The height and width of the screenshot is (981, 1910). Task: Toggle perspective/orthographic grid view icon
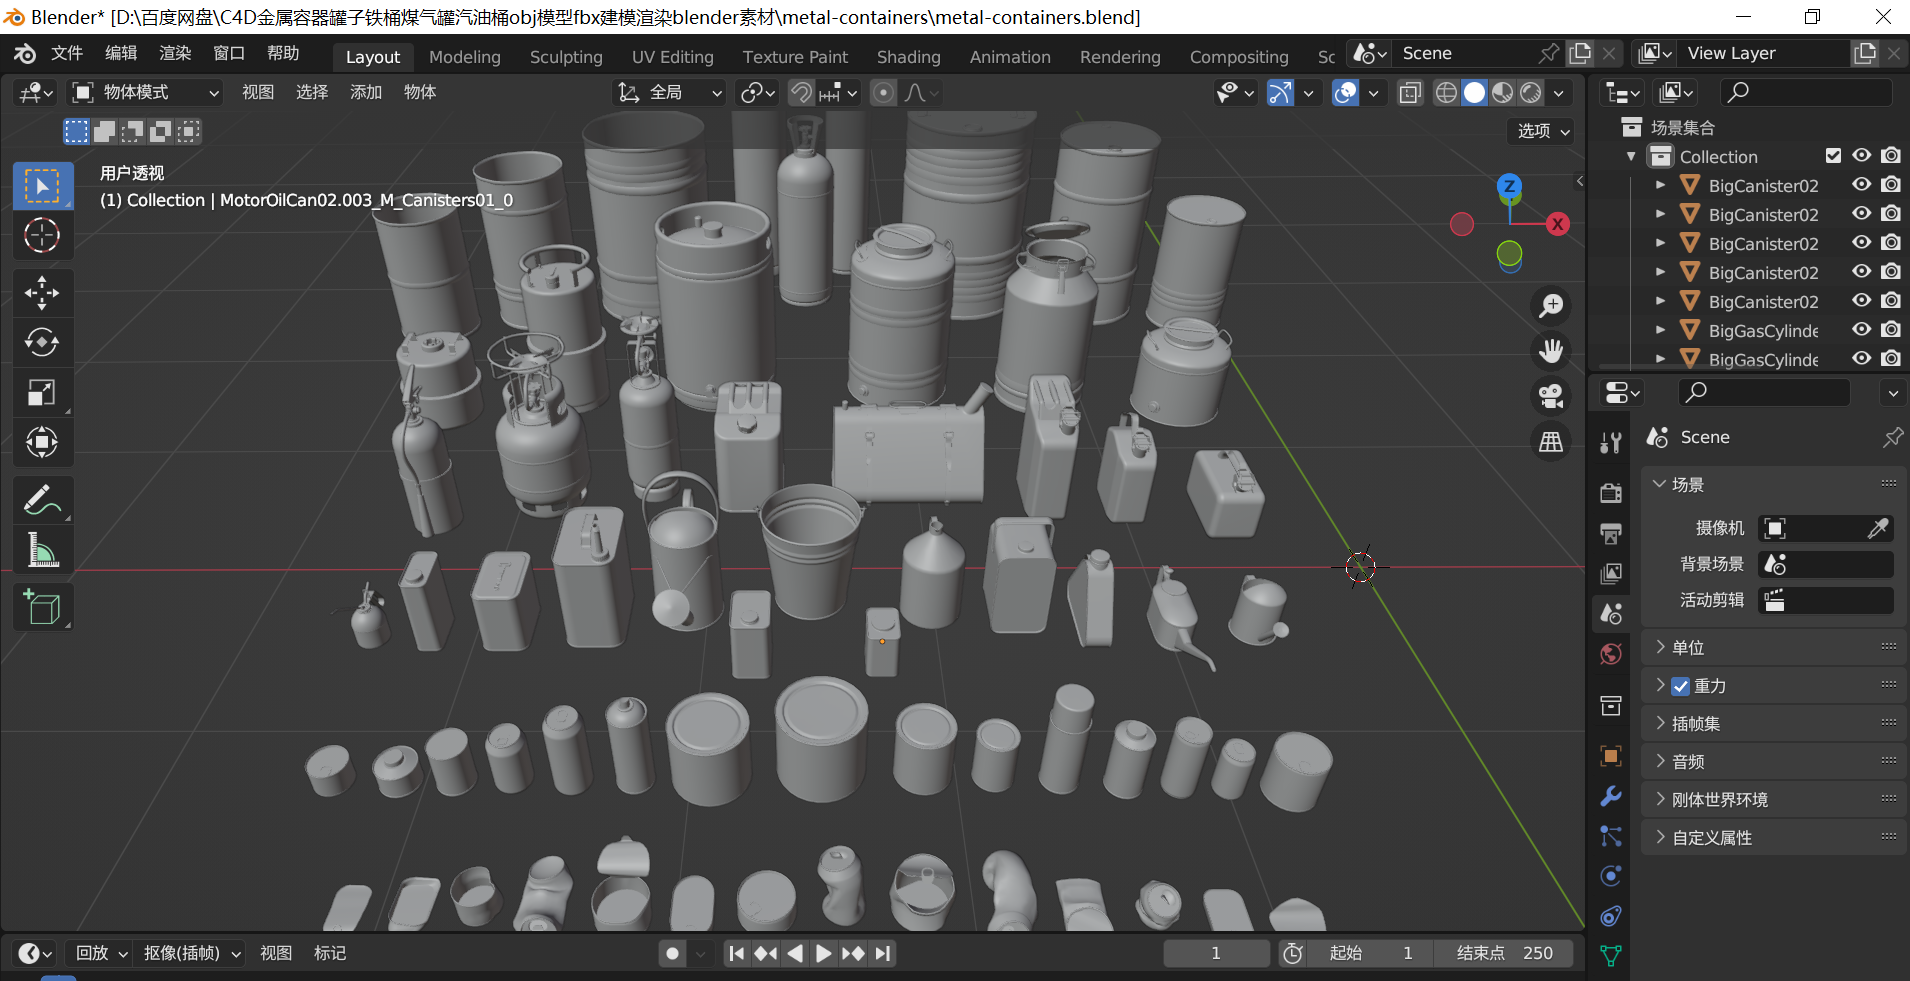[1551, 441]
